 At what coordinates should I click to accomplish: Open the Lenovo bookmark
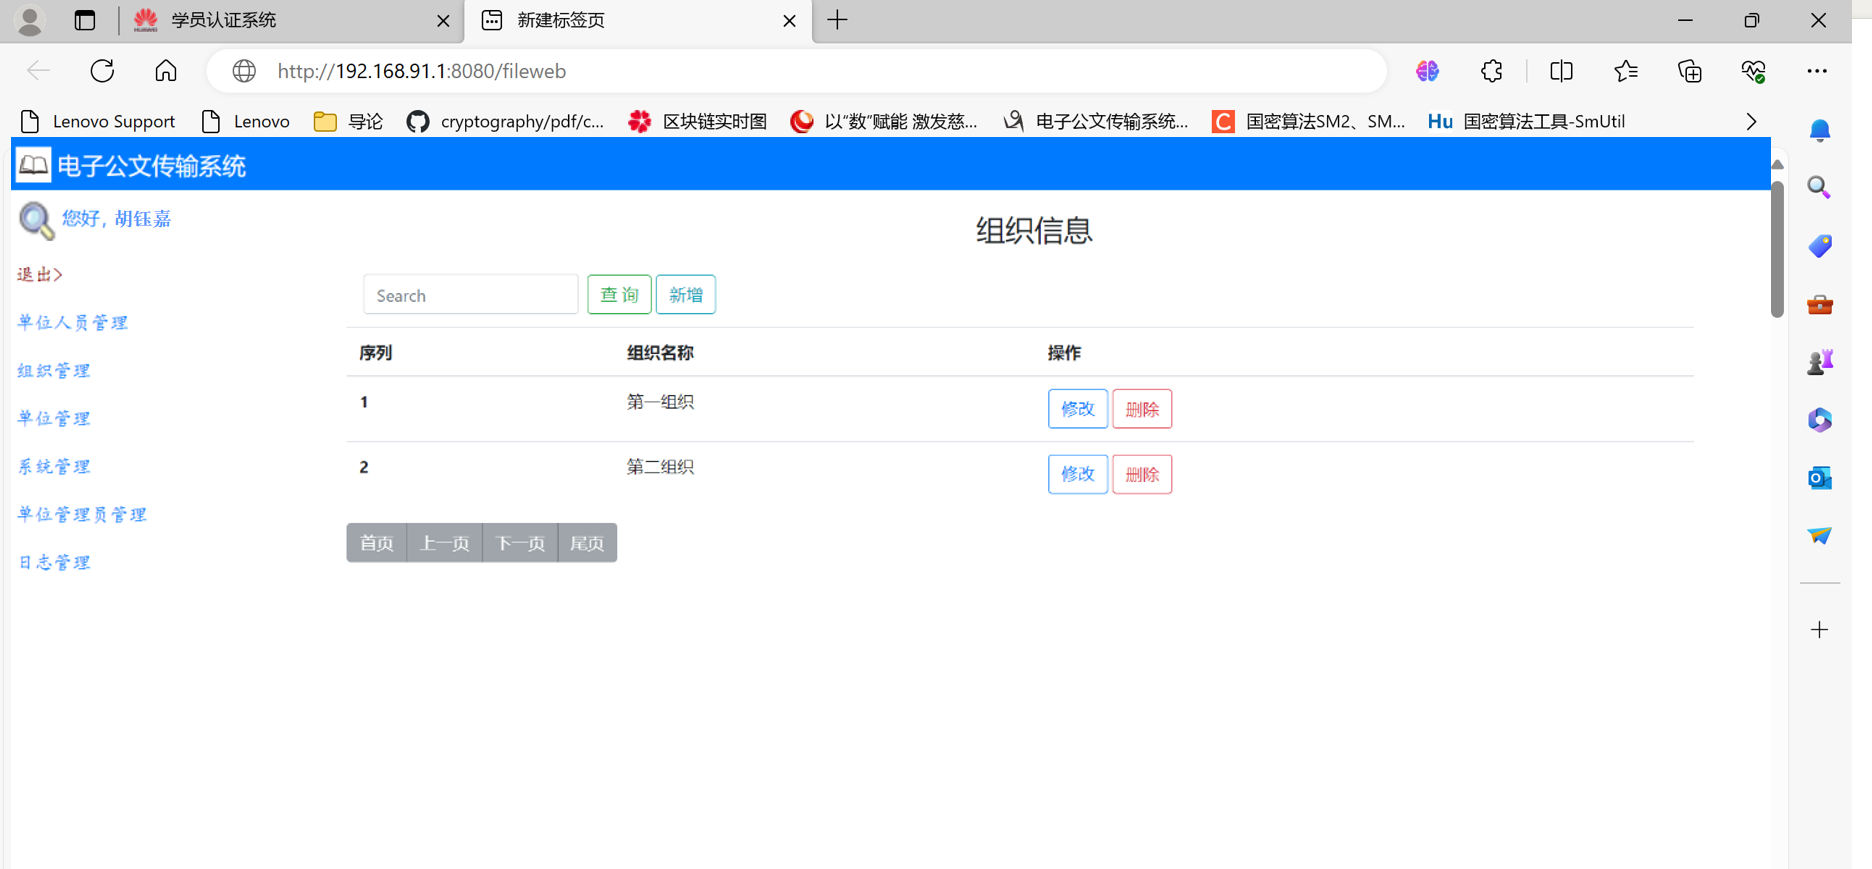pyautogui.click(x=246, y=121)
